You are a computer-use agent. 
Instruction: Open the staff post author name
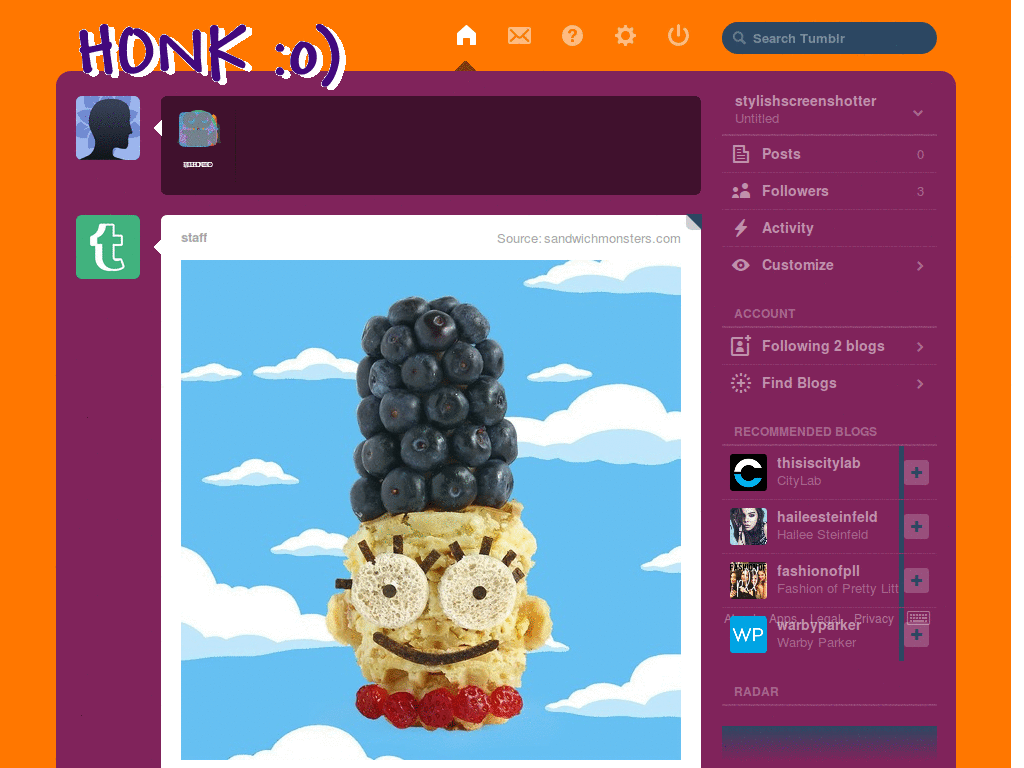pos(193,238)
